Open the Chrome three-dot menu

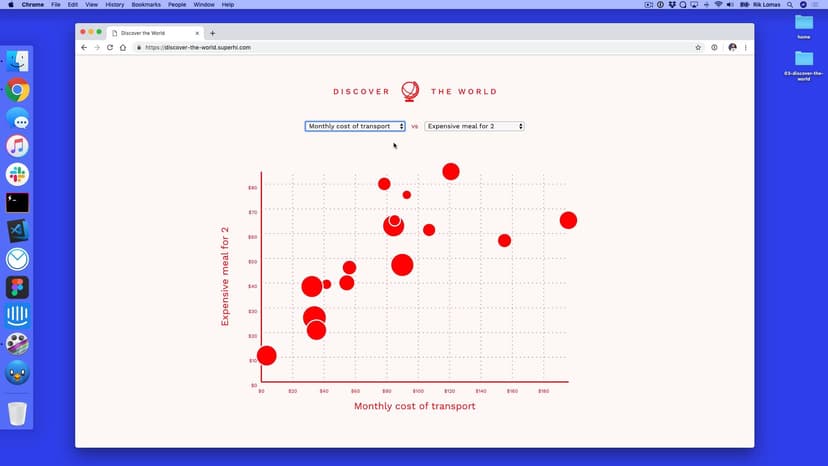[745, 47]
